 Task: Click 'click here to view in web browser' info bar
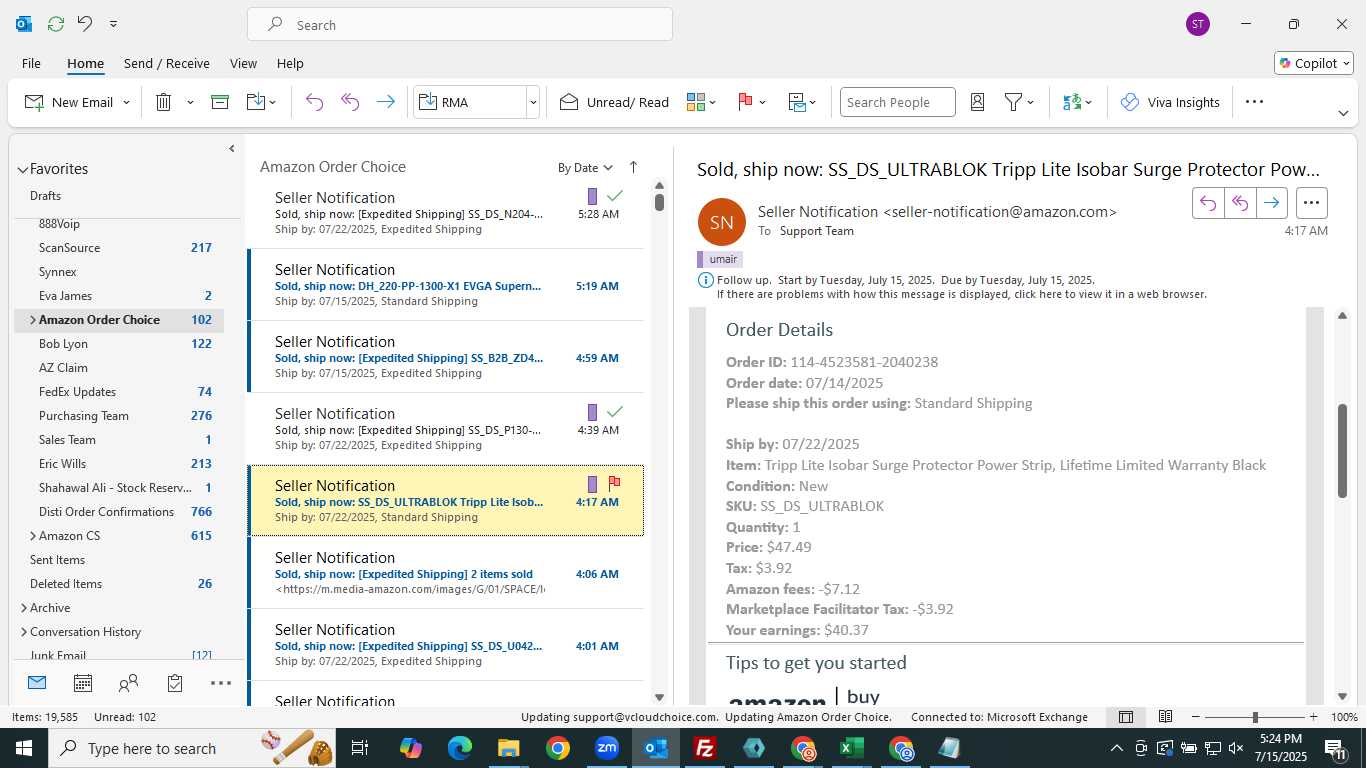click(x=961, y=294)
